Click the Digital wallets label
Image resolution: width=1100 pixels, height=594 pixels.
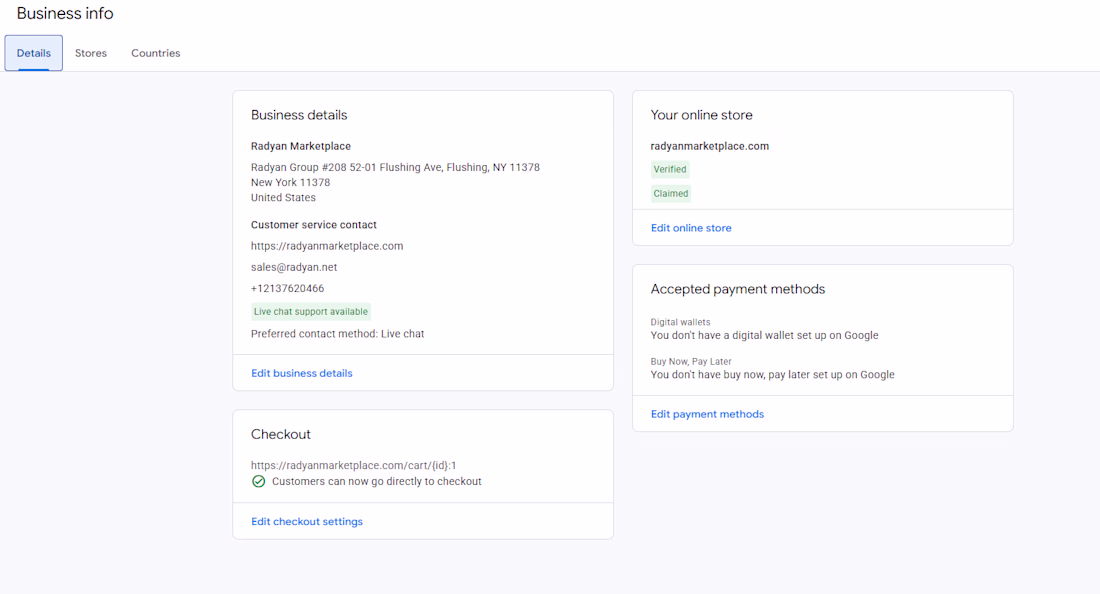tap(680, 322)
